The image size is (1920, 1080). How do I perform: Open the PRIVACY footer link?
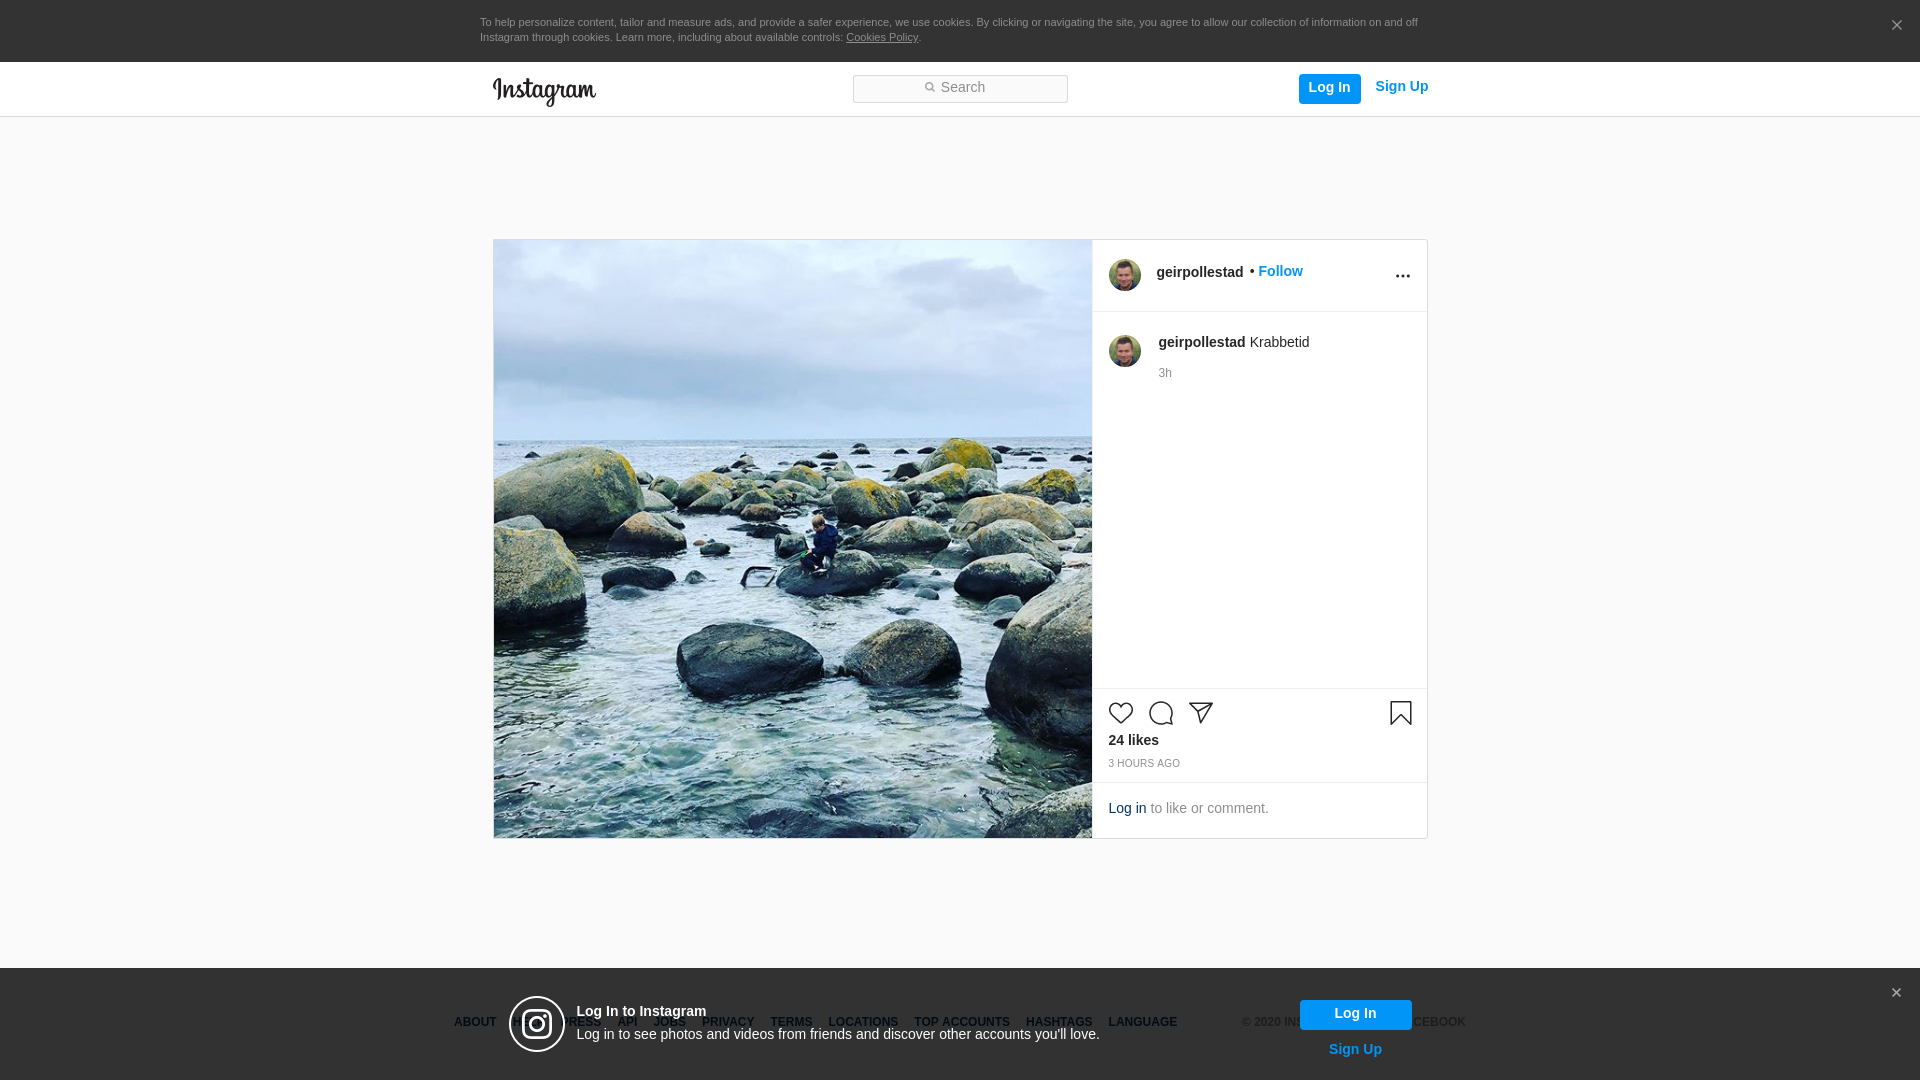(727, 1022)
